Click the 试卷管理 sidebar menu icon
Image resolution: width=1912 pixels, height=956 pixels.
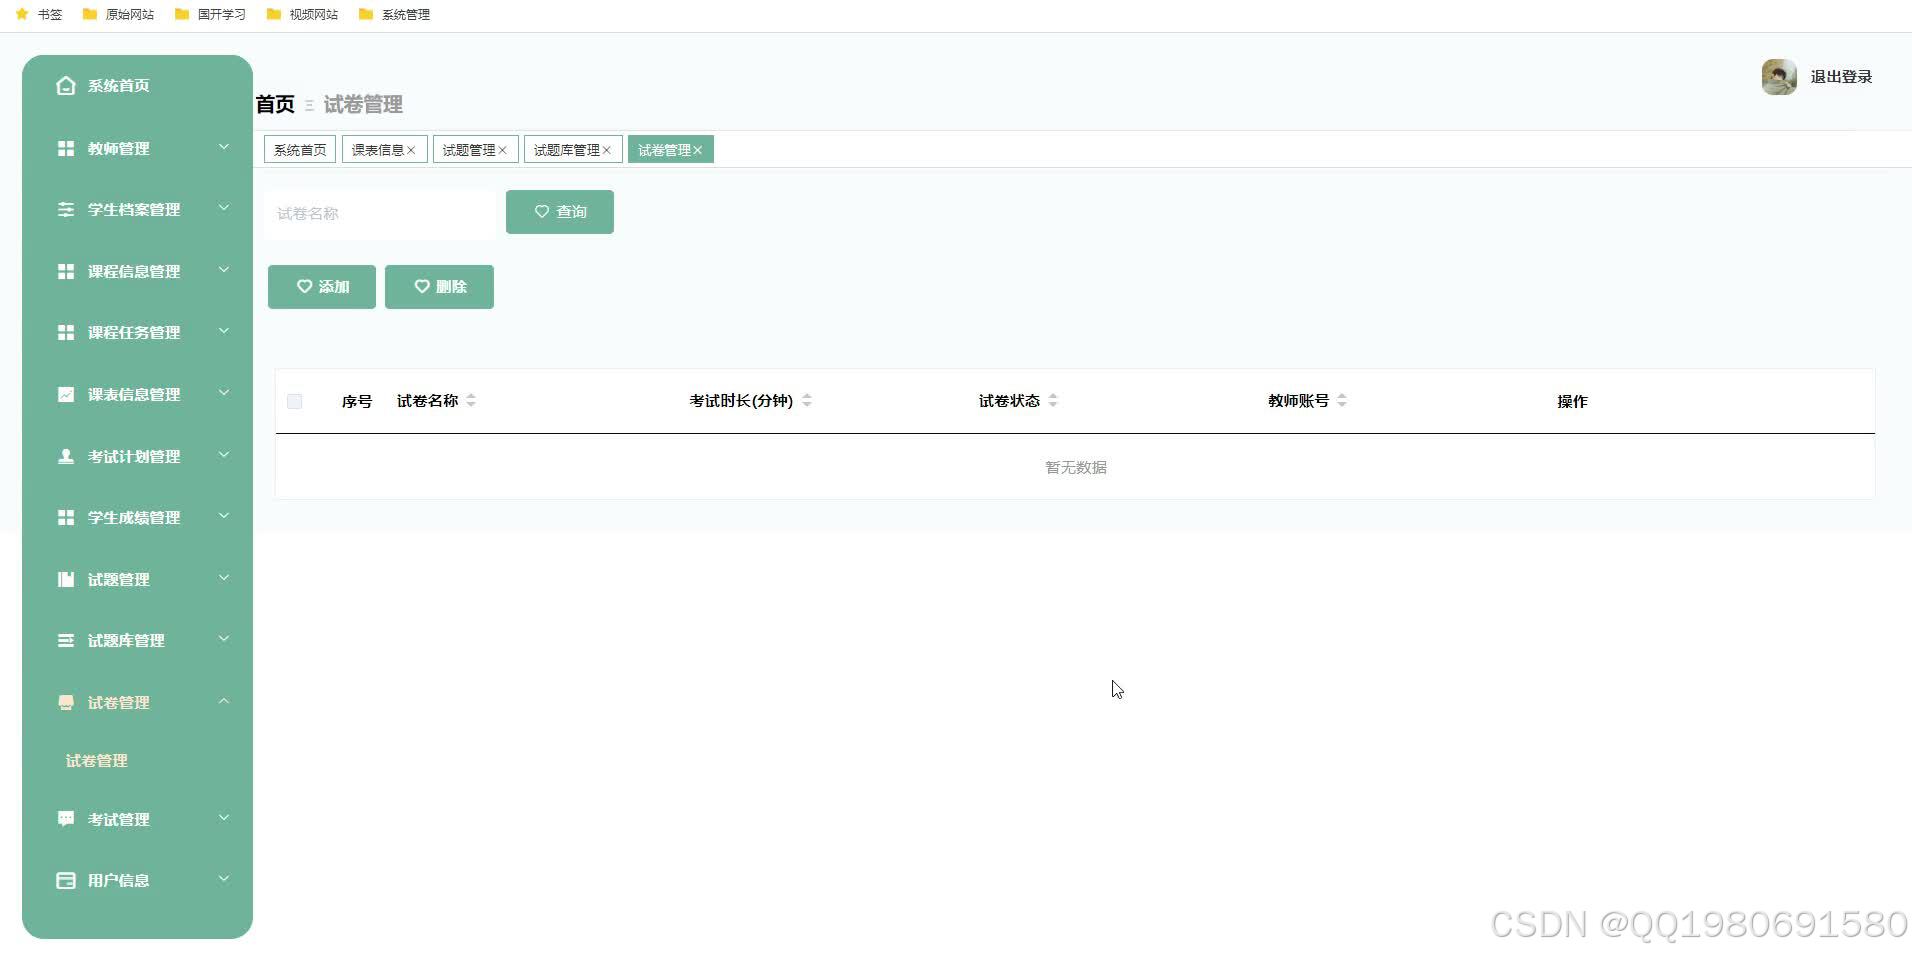[x=66, y=703]
